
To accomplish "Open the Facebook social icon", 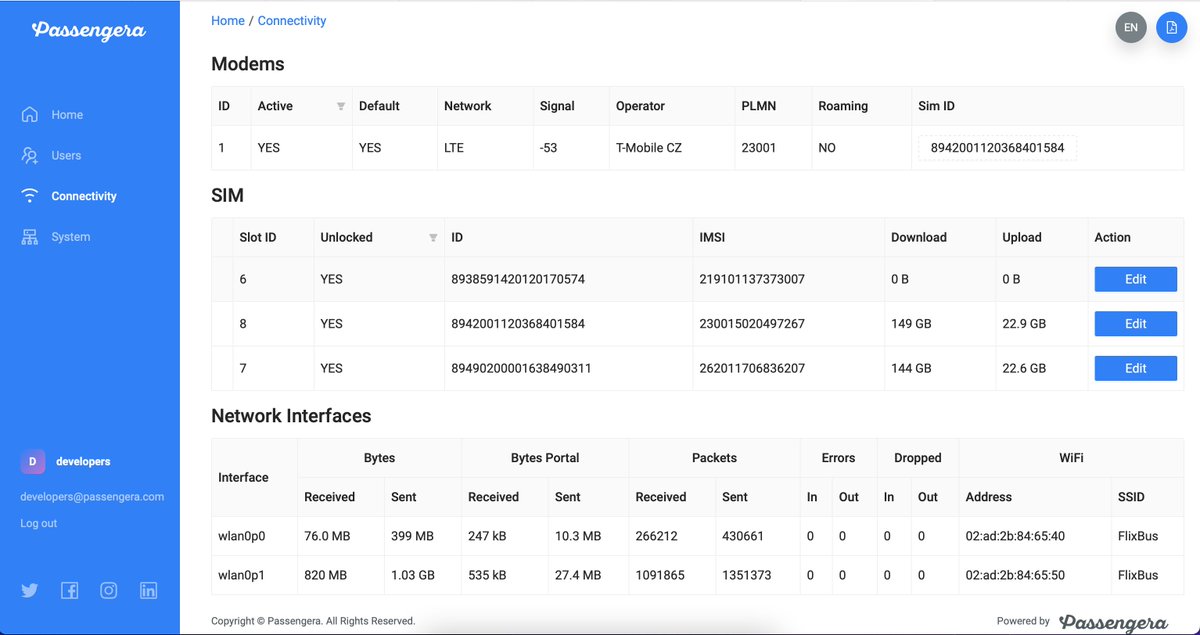I will pyautogui.click(x=69, y=590).
